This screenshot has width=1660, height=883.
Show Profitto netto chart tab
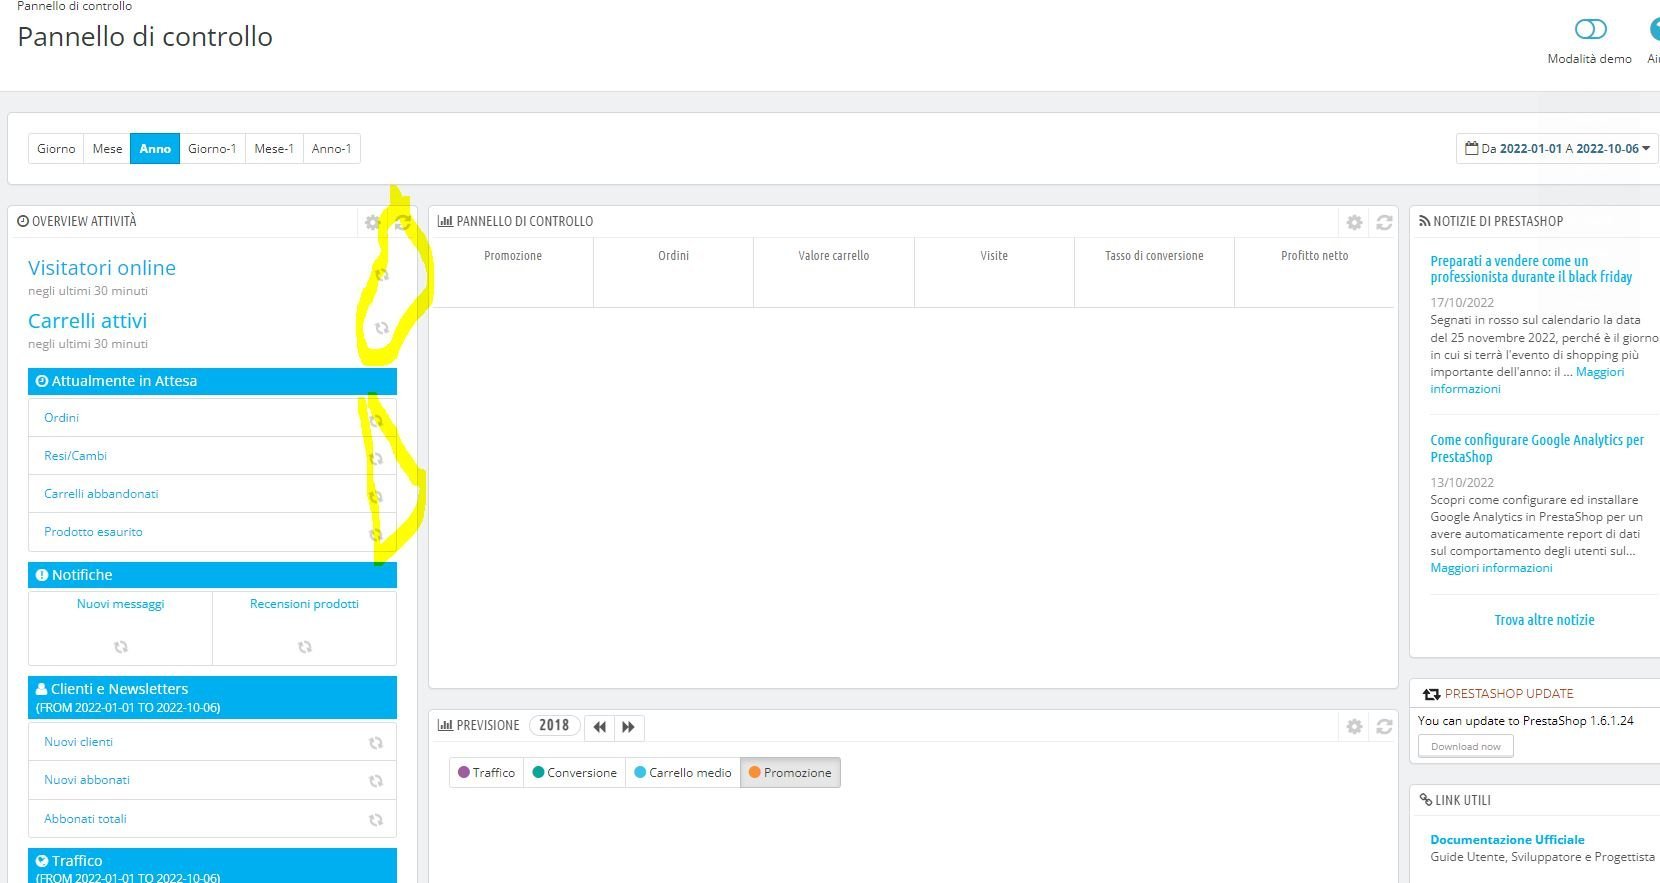tap(1314, 272)
